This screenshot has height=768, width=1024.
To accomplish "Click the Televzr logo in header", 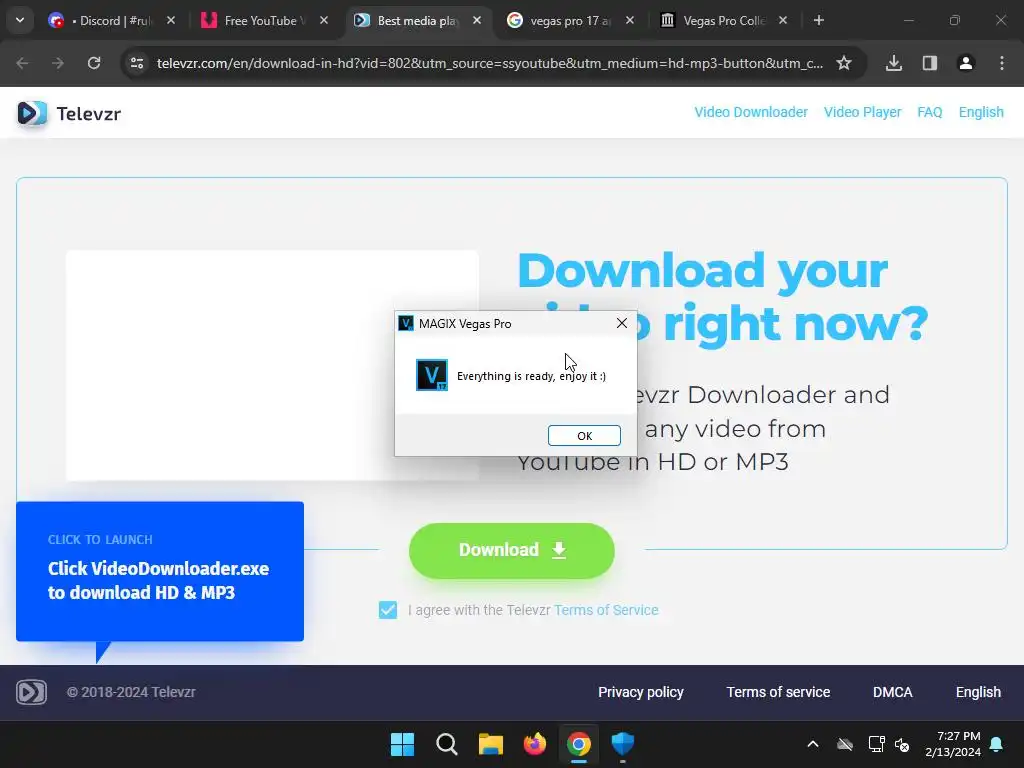I will pos(69,114).
